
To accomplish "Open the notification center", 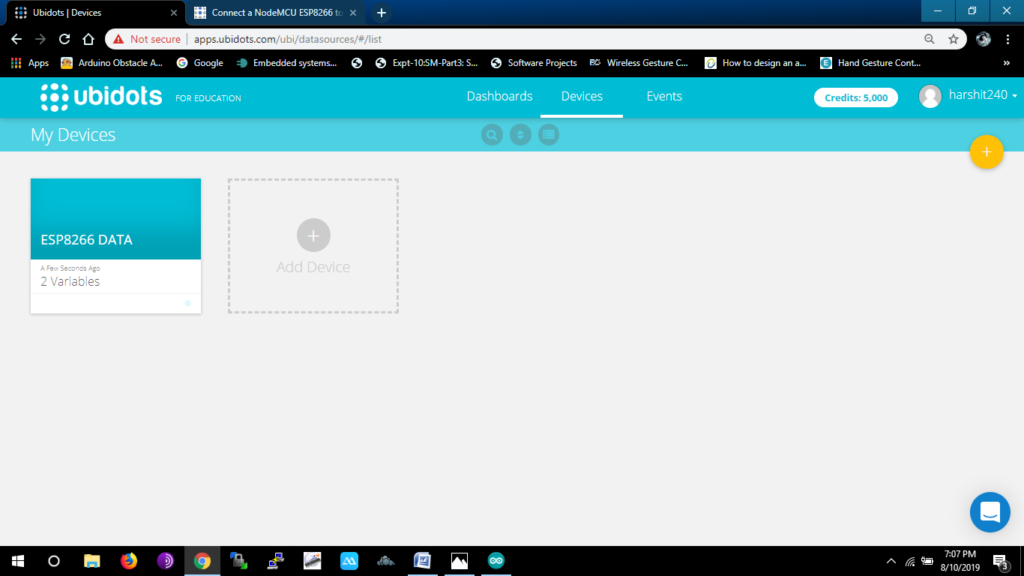I will click(x=1000, y=561).
